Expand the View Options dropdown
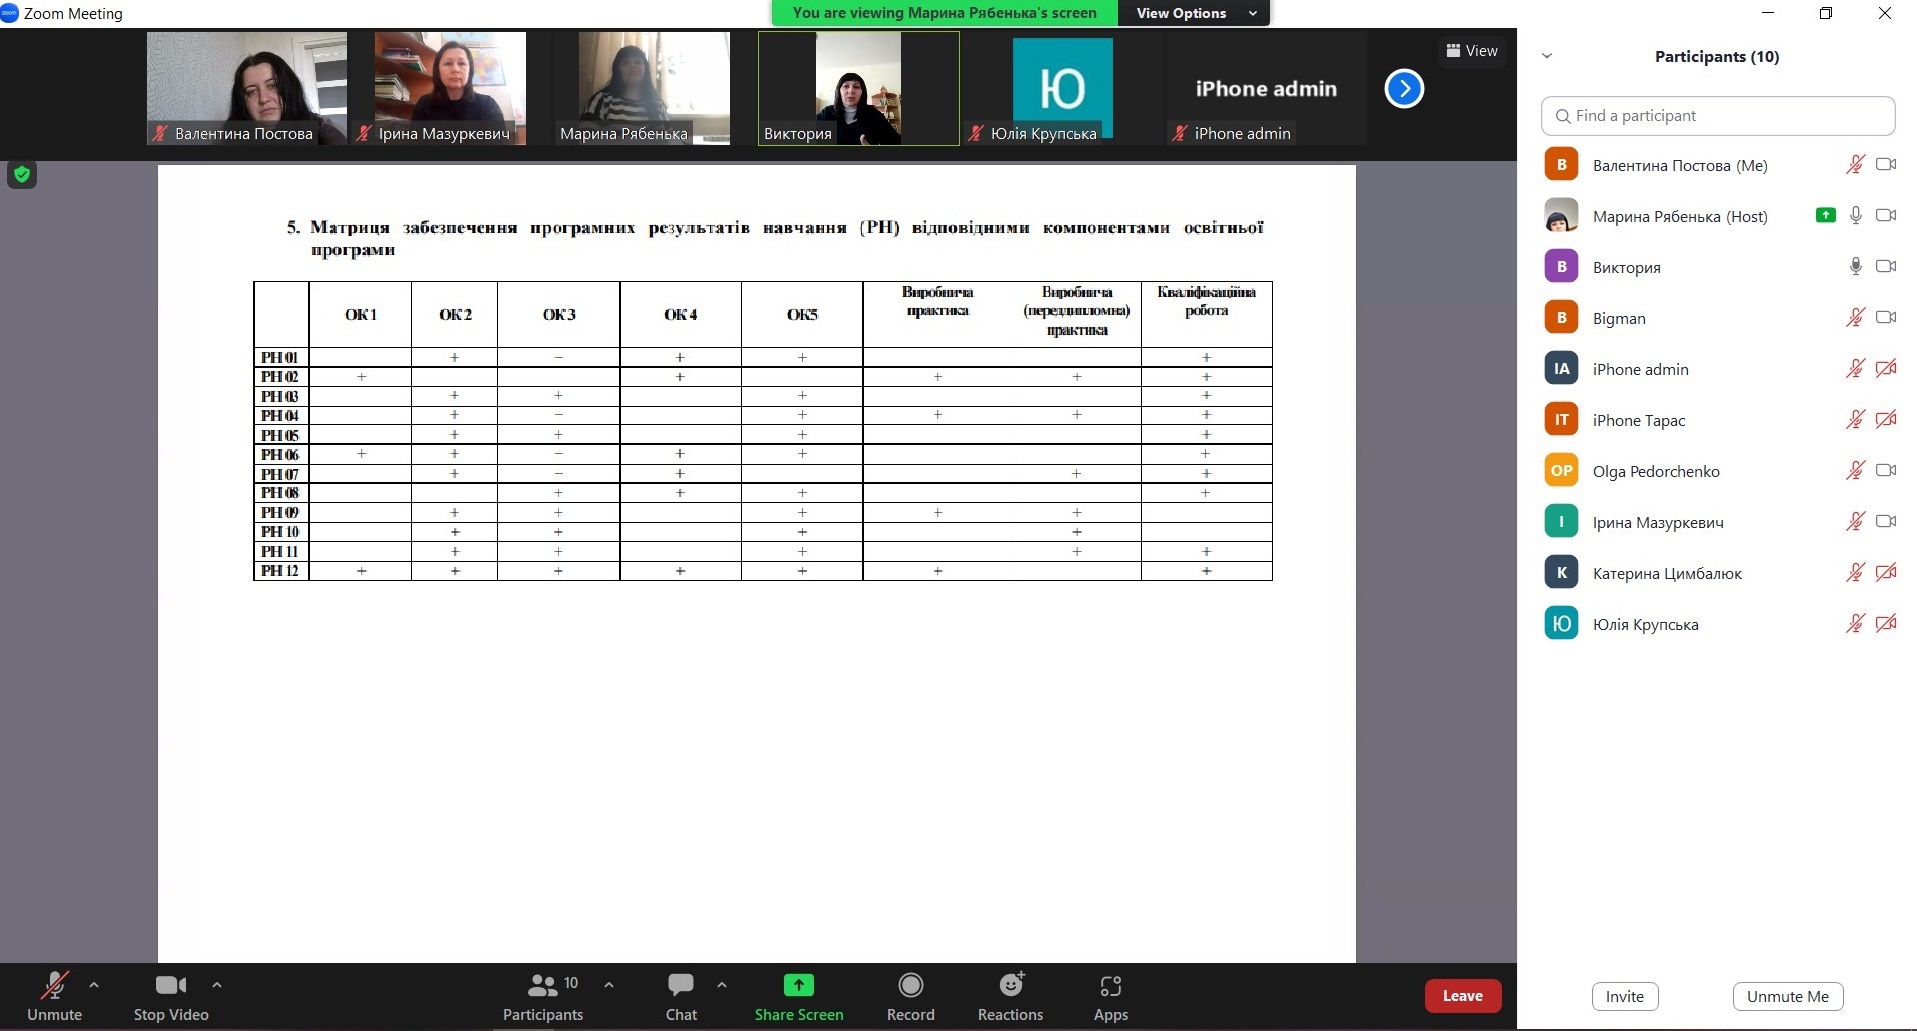Image resolution: width=1917 pixels, height=1031 pixels. coord(1195,13)
